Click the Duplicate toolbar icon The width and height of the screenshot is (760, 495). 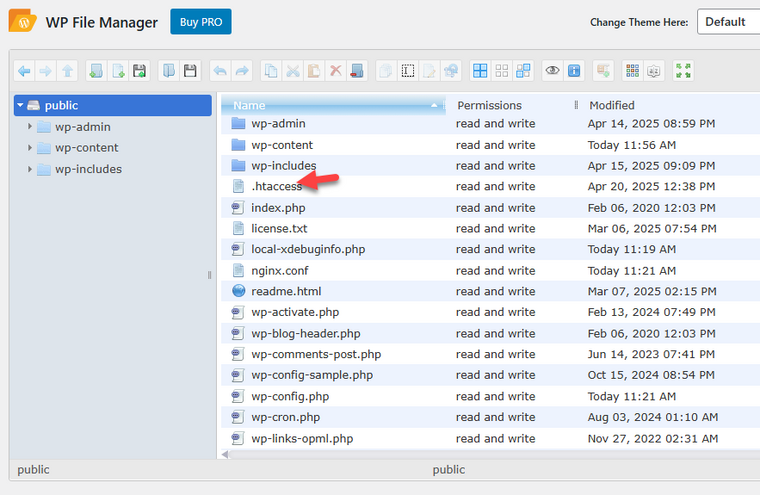386,71
